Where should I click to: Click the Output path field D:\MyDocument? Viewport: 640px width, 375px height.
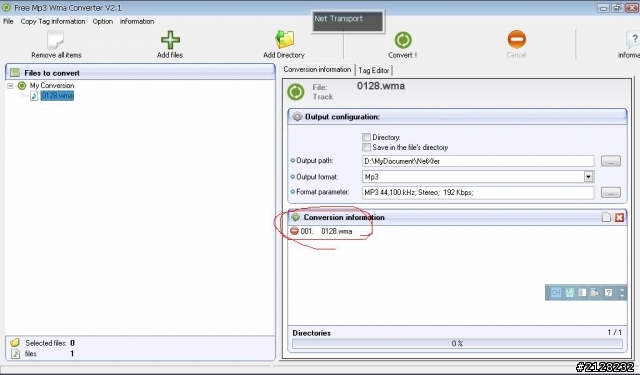tap(478, 161)
